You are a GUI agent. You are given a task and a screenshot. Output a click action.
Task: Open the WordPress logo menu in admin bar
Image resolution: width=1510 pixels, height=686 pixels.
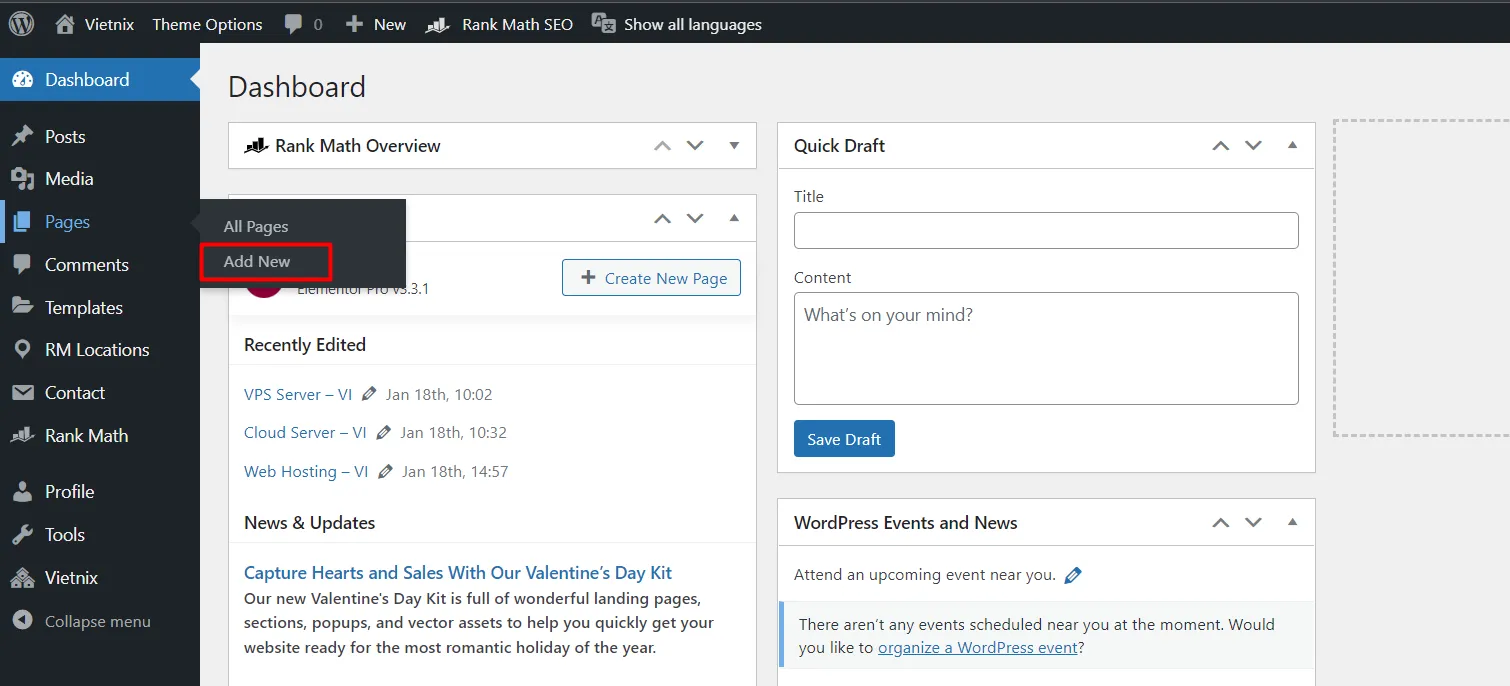click(x=21, y=23)
